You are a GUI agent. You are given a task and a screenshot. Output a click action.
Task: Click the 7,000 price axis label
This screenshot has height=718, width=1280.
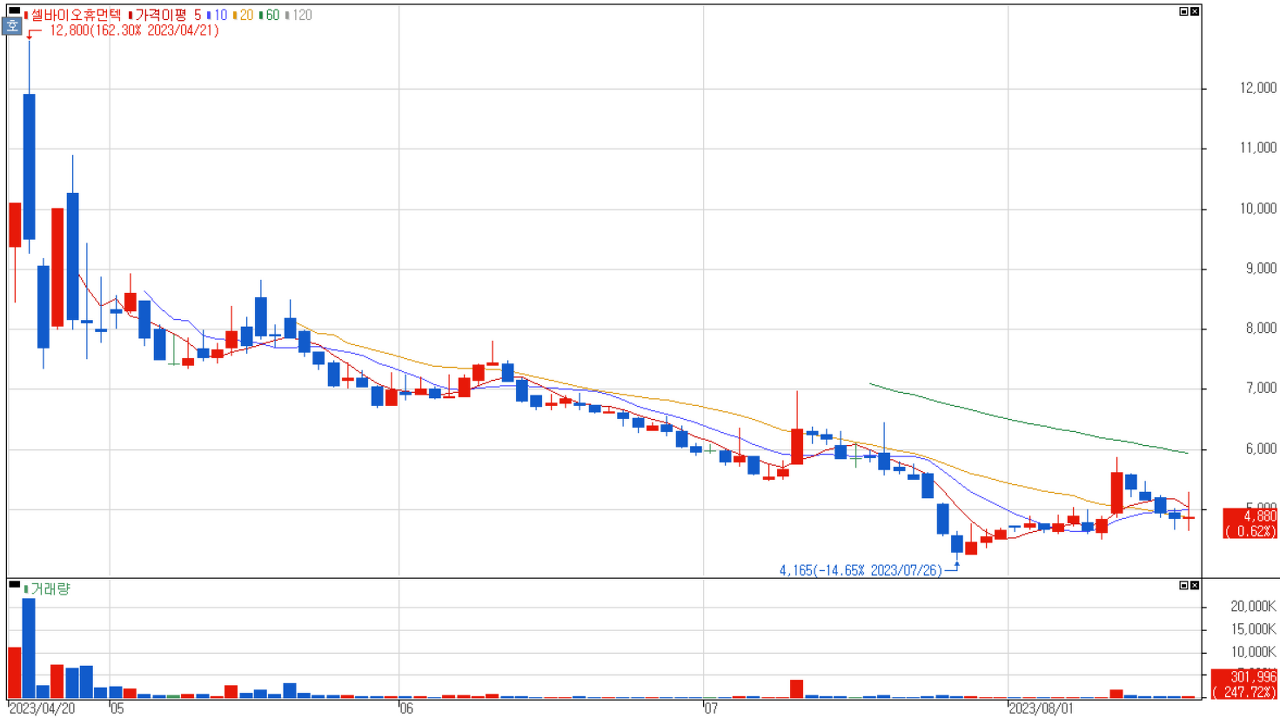coord(1260,389)
